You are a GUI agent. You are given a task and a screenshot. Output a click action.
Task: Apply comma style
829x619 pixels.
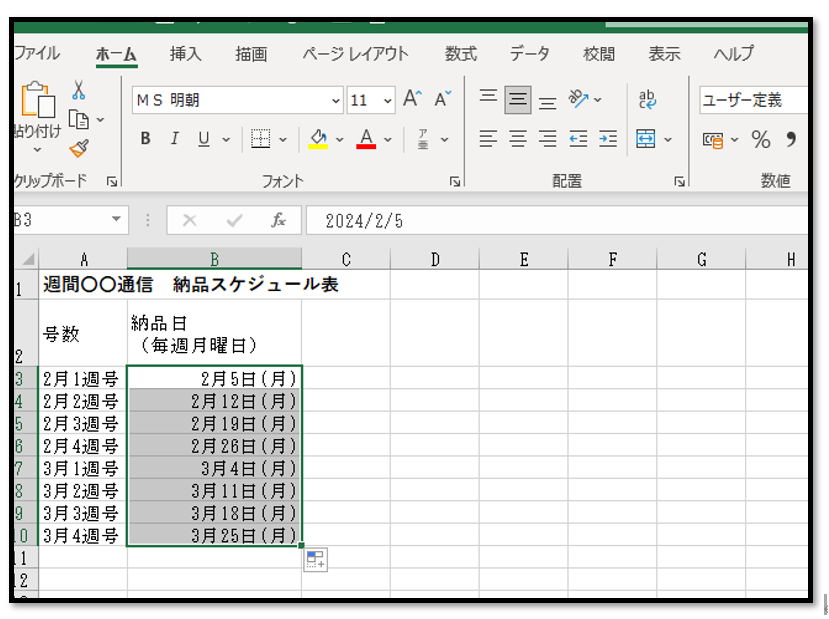click(x=791, y=140)
